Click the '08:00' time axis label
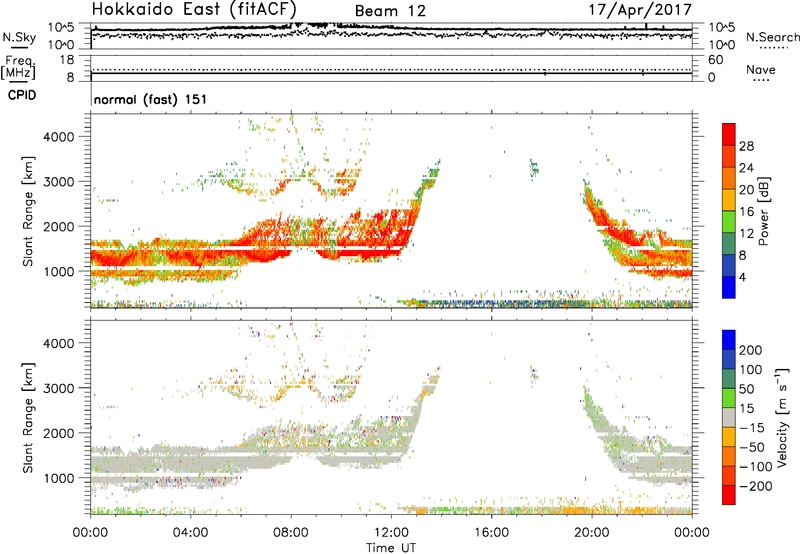 291,533
